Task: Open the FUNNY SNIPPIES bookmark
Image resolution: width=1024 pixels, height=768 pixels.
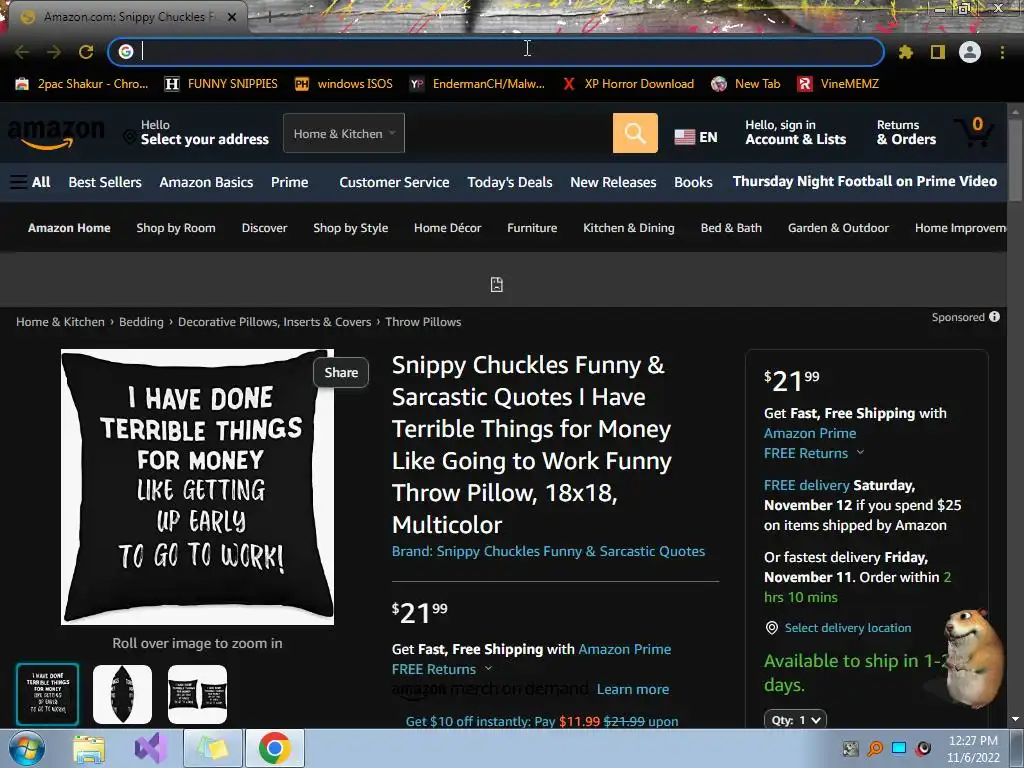Action: click(221, 84)
